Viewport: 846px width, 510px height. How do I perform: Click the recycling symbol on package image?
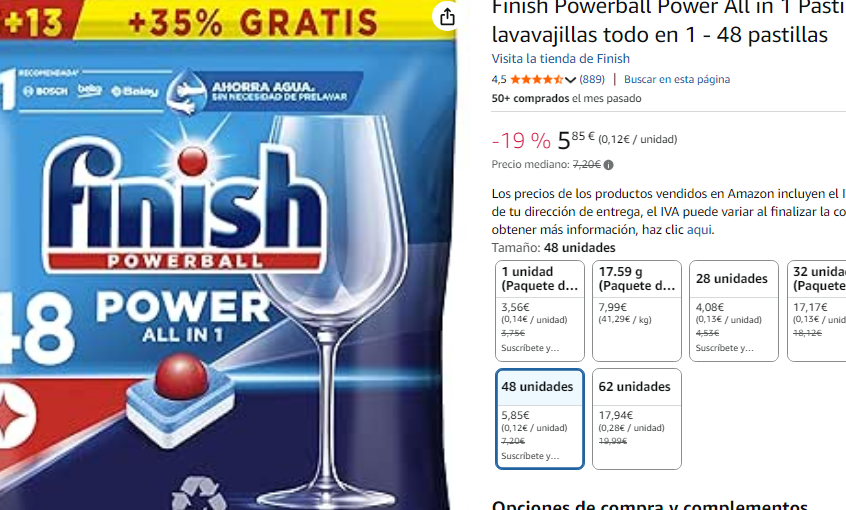pos(200,493)
